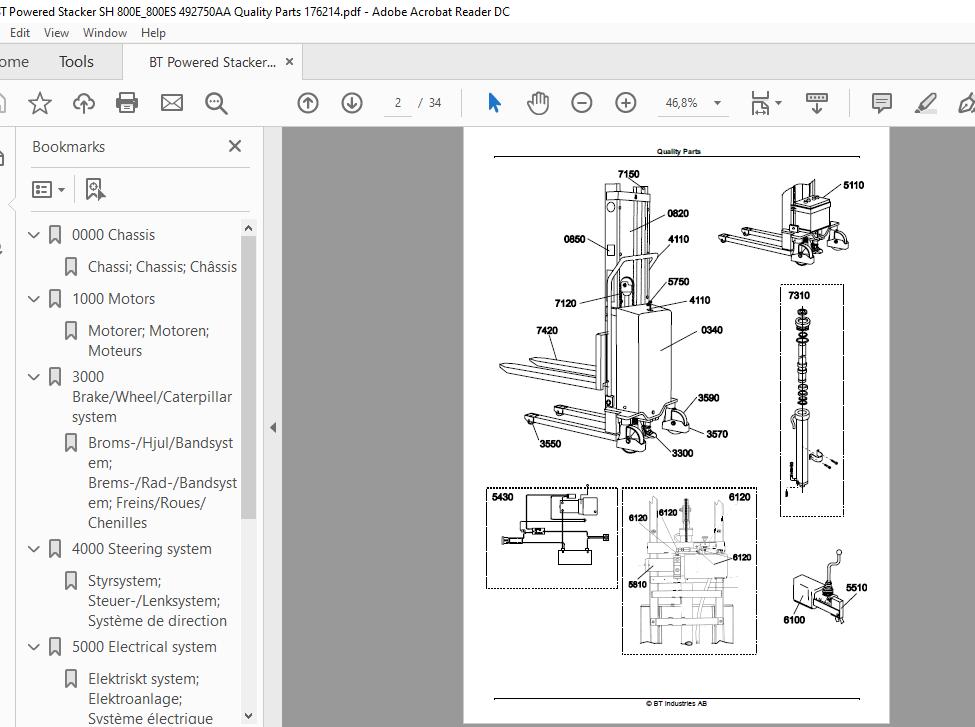Click the zoom in plus icon

pos(626,103)
